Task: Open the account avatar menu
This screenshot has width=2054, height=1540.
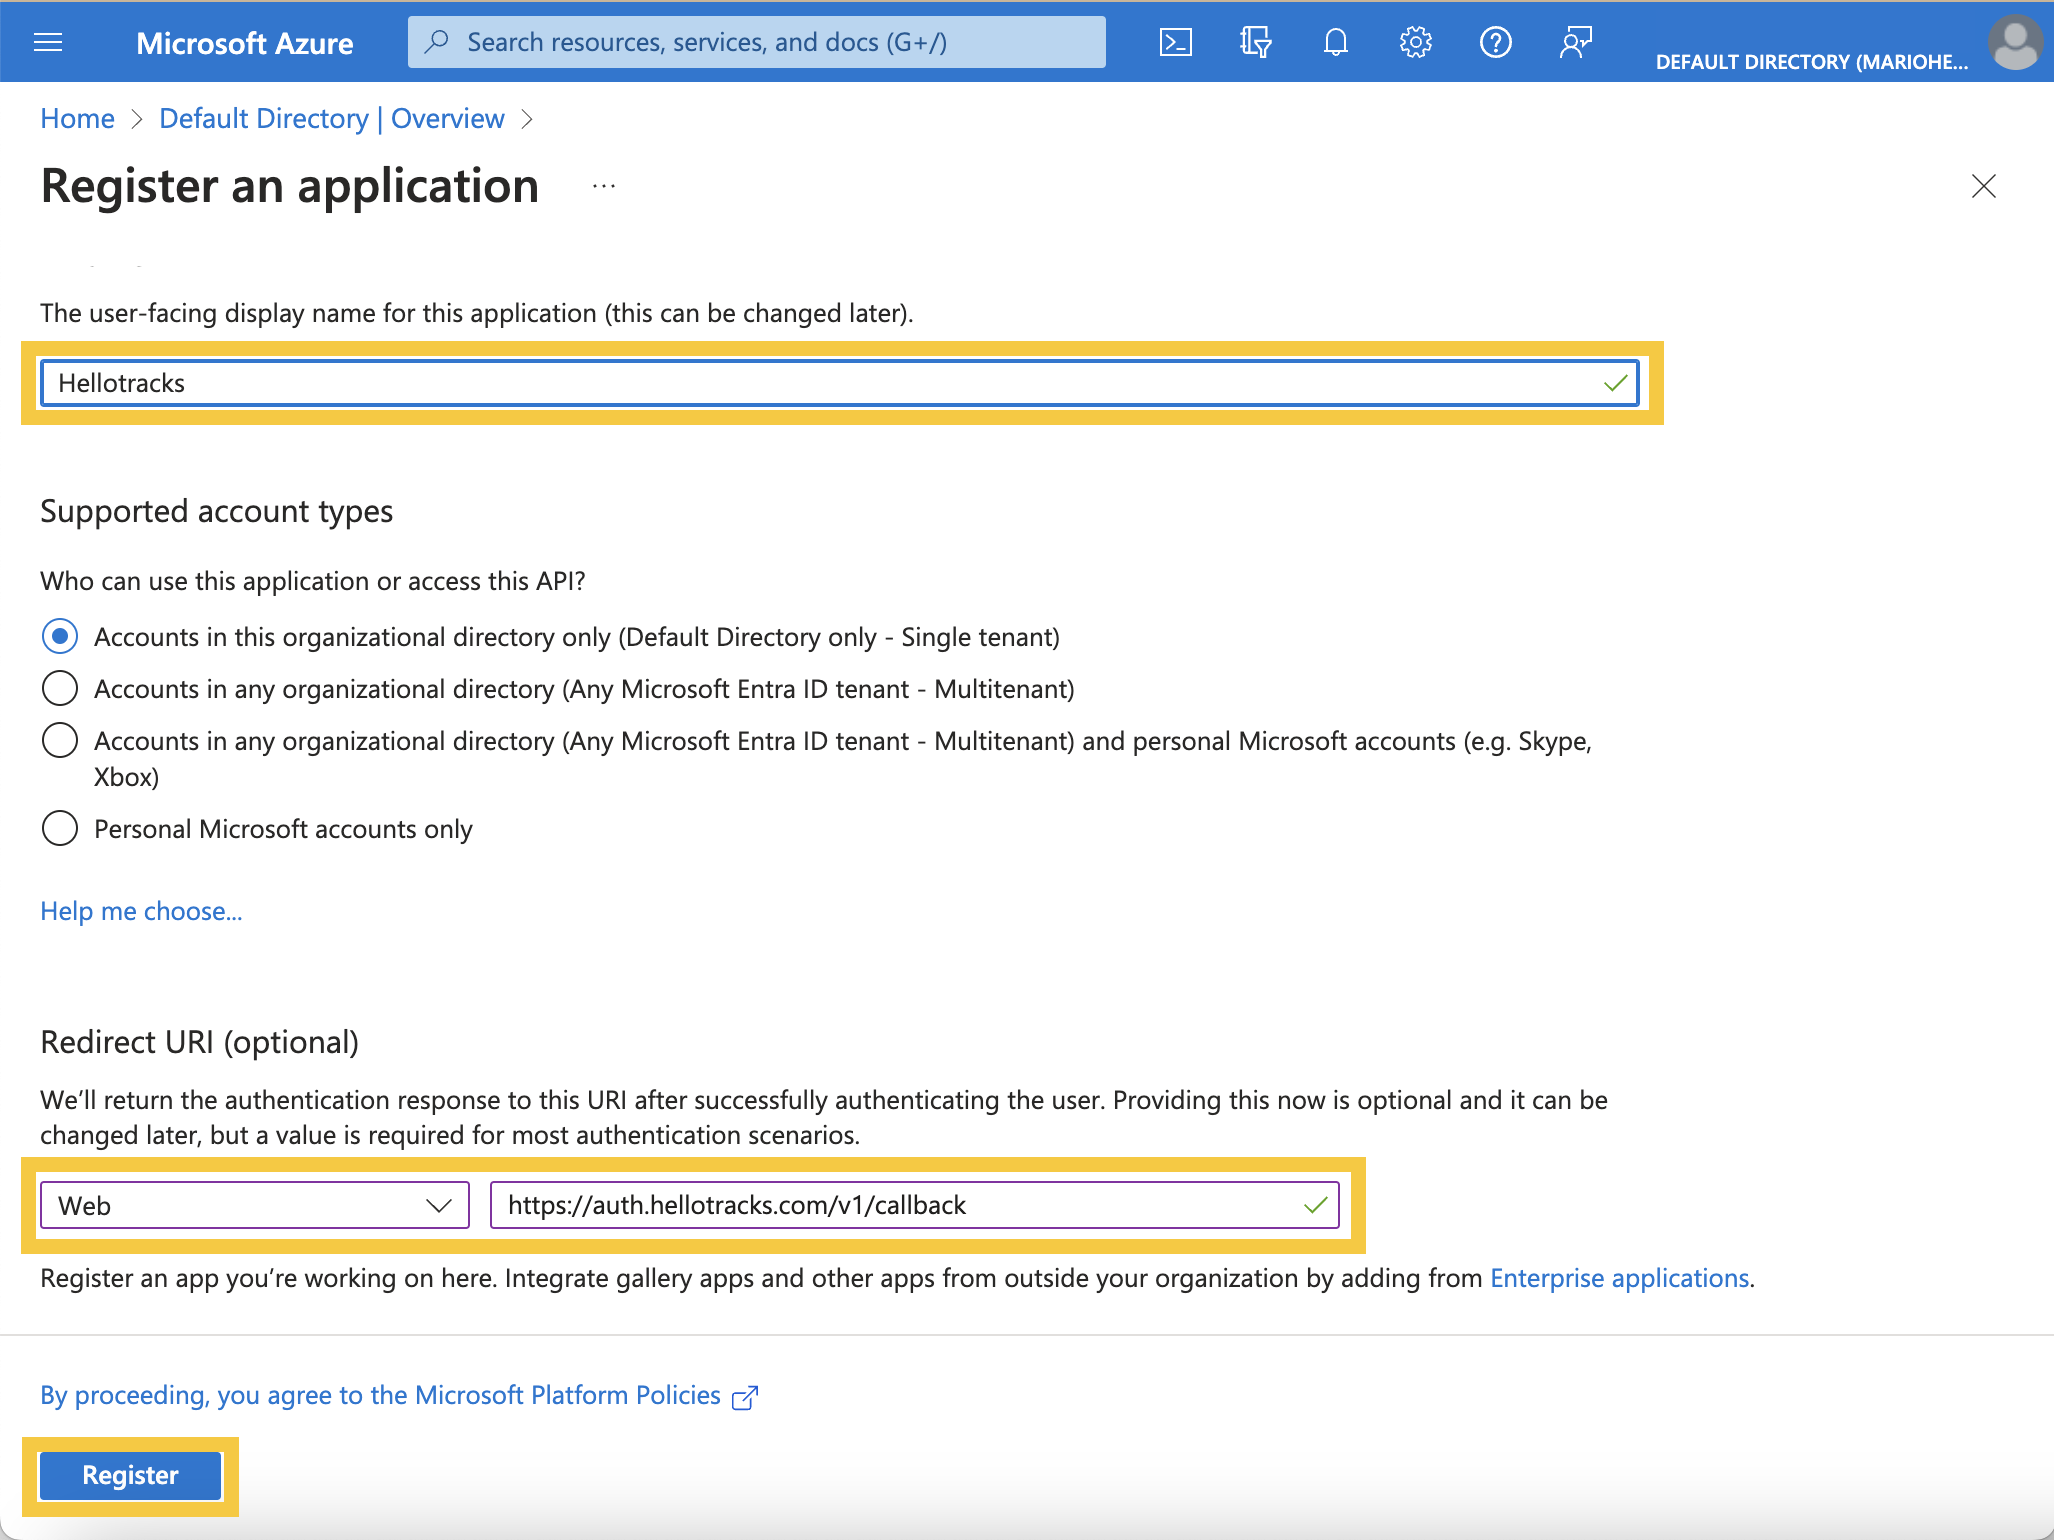Action: tap(2015, 42)
